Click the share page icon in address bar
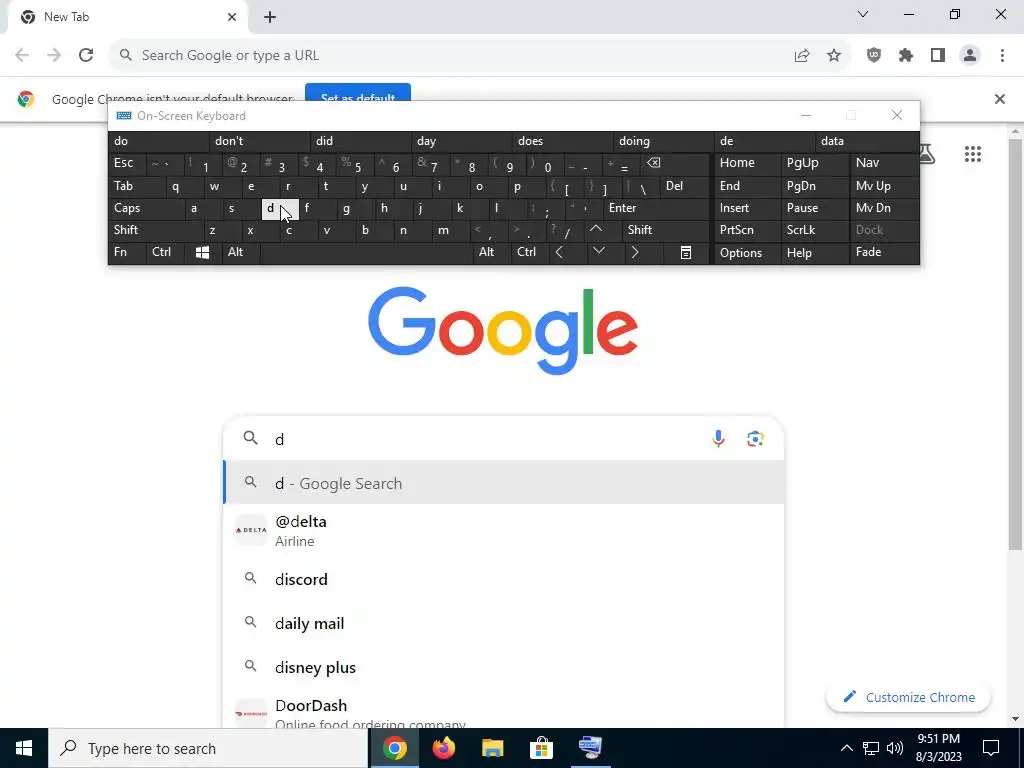Viewport: 1024px width, 768px height. [x=802, y=56]
